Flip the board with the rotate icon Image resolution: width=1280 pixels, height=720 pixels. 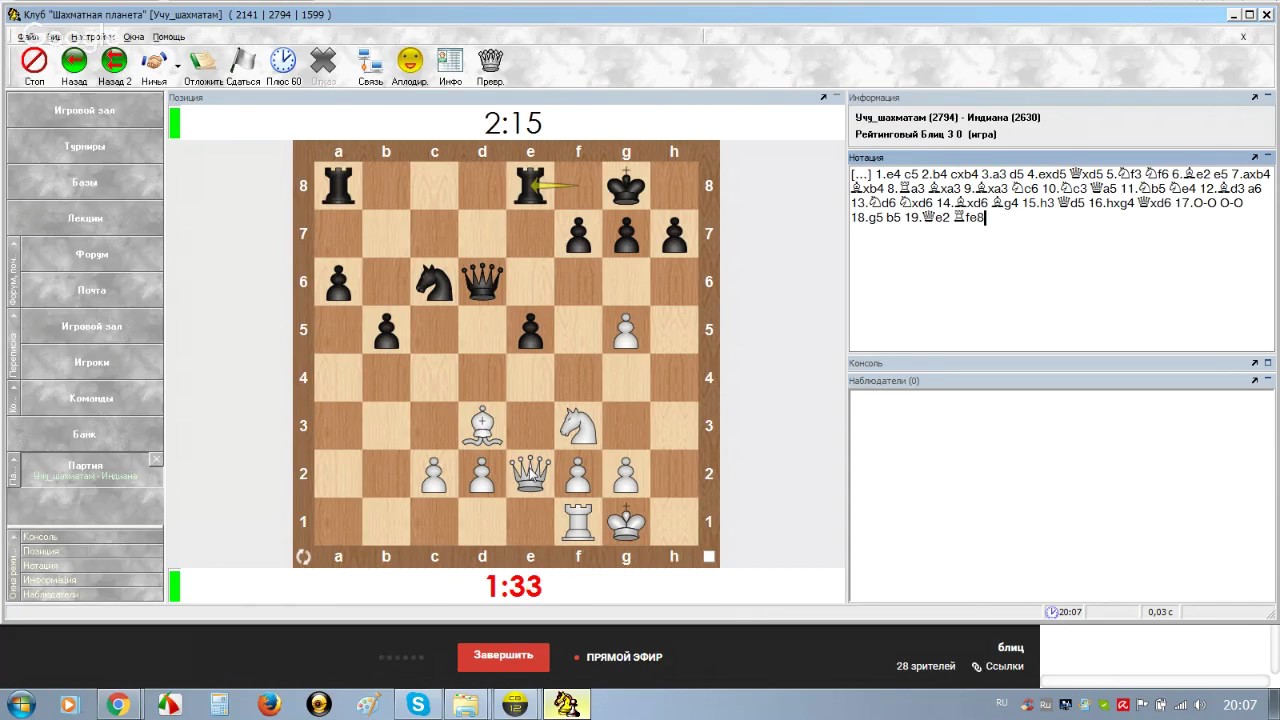coord(304,557)
